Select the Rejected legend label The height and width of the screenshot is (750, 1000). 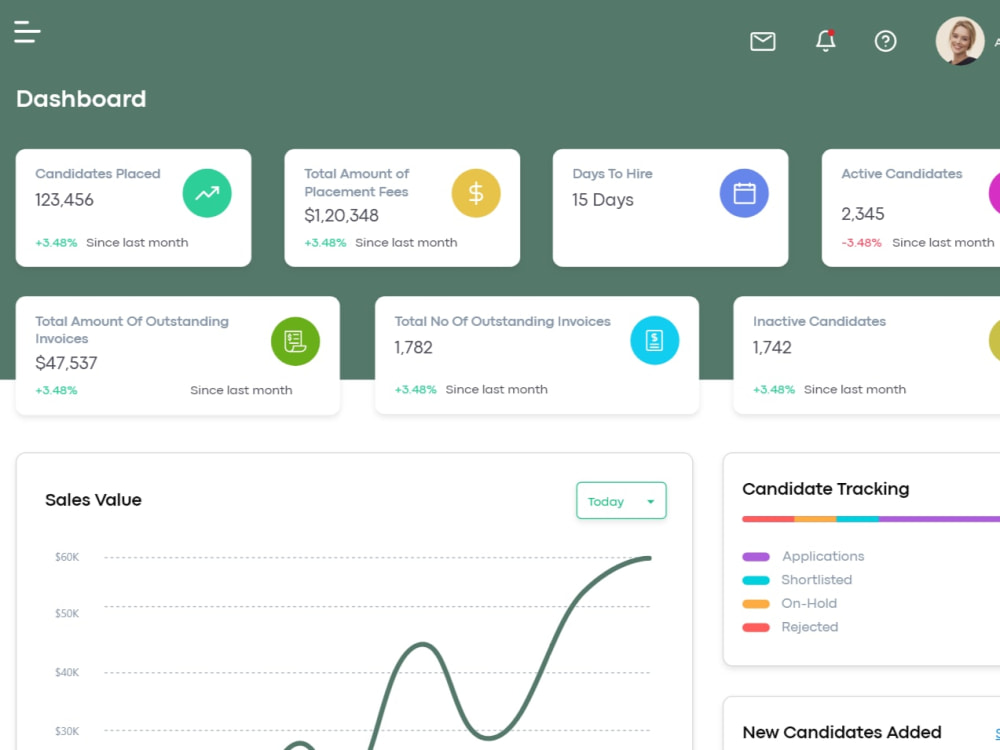[x=809, y=627]
